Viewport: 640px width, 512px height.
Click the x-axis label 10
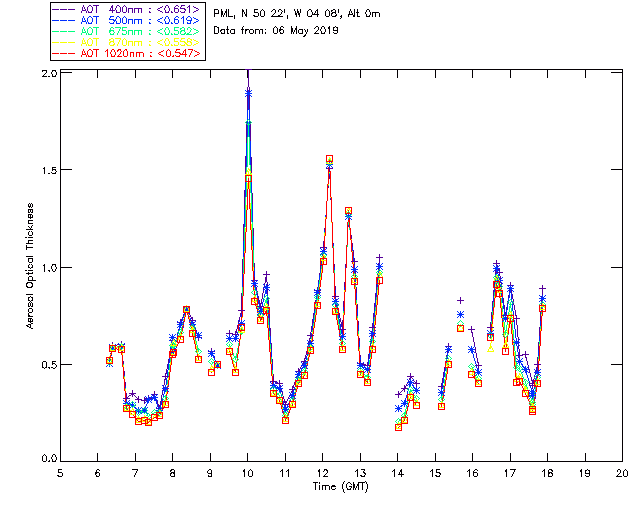click(247, 473)
